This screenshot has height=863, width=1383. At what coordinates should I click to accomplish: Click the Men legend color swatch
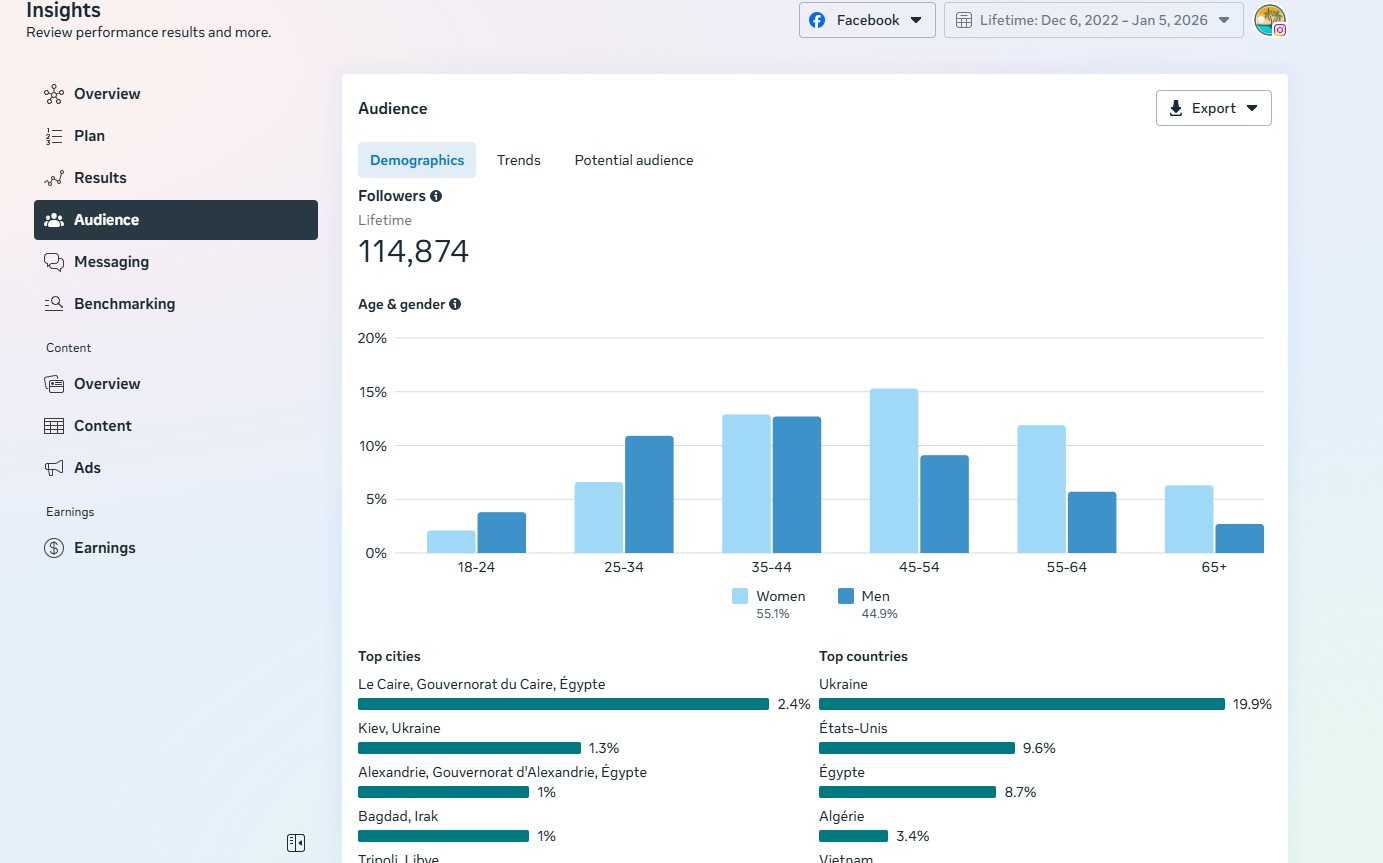(846, 596)
